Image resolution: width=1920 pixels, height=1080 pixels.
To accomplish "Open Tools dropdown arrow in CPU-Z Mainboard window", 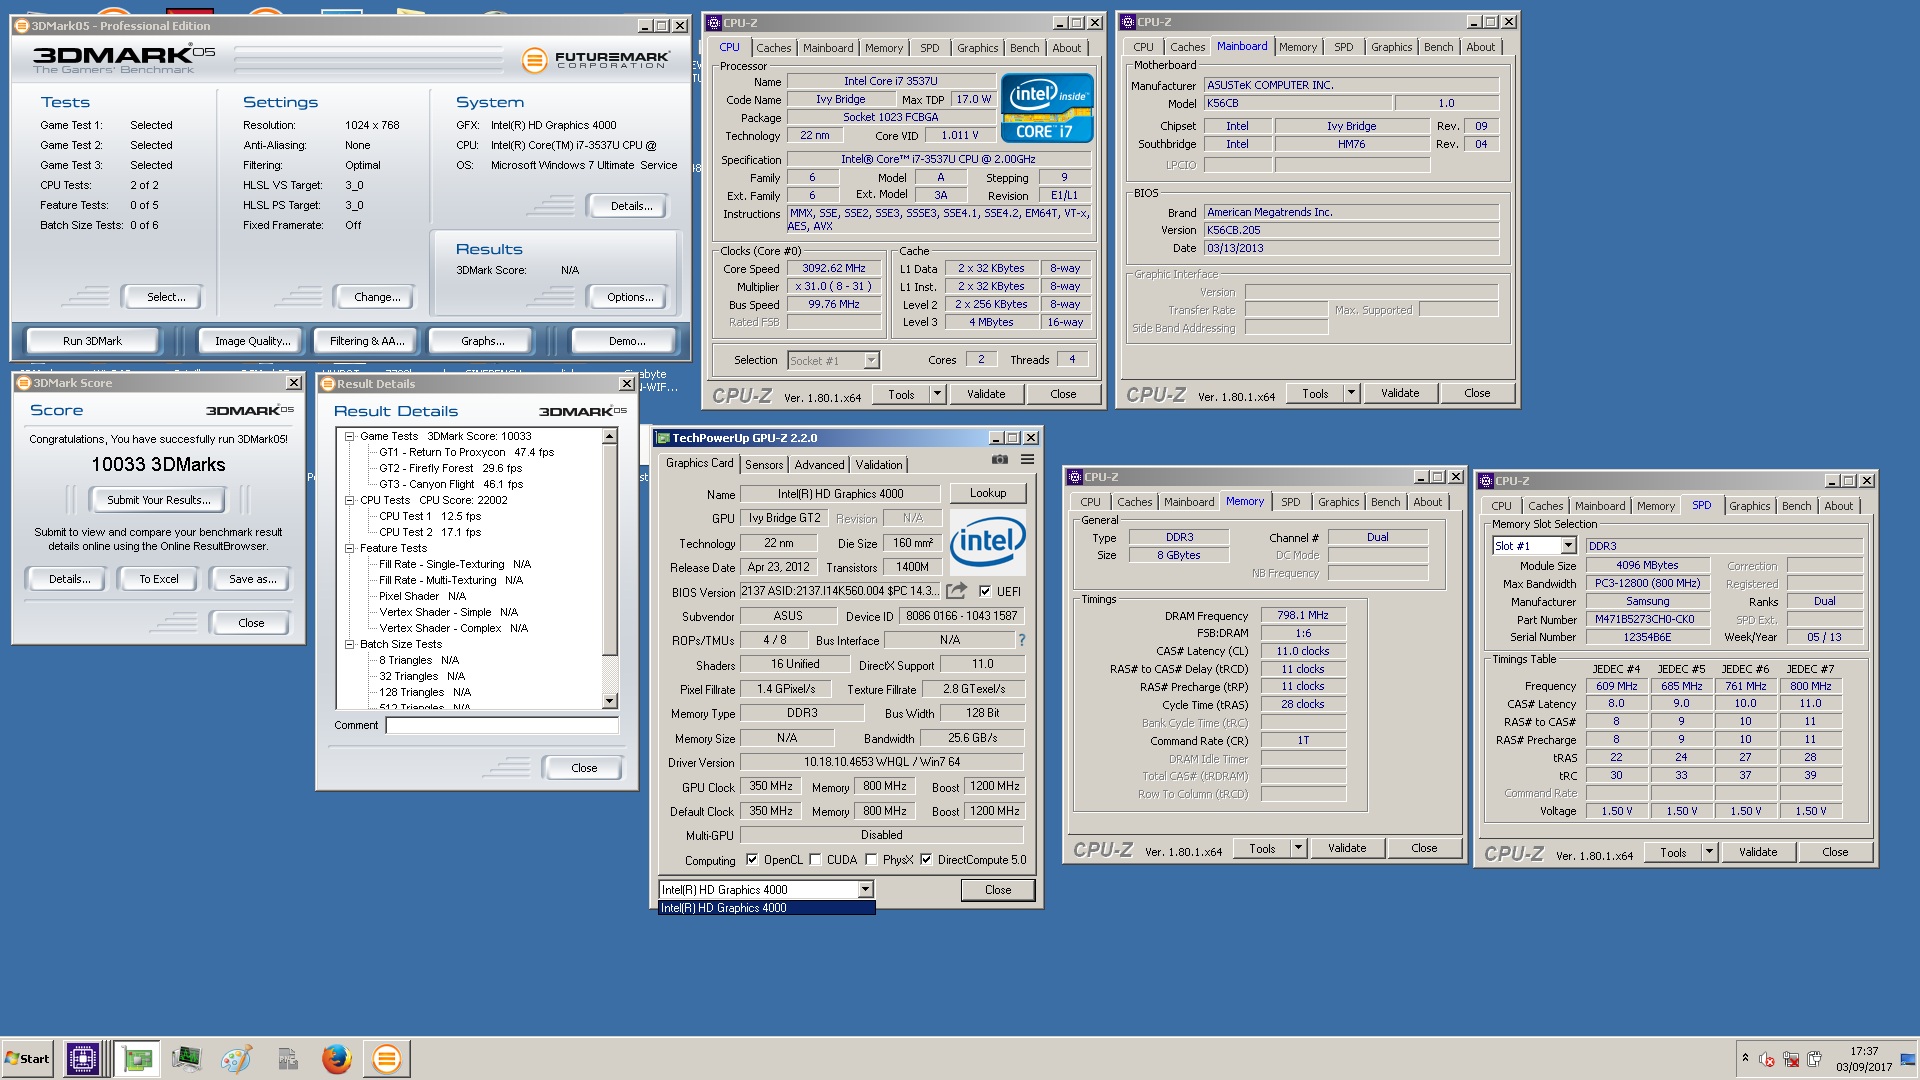I will click(x=1351, y=393).
